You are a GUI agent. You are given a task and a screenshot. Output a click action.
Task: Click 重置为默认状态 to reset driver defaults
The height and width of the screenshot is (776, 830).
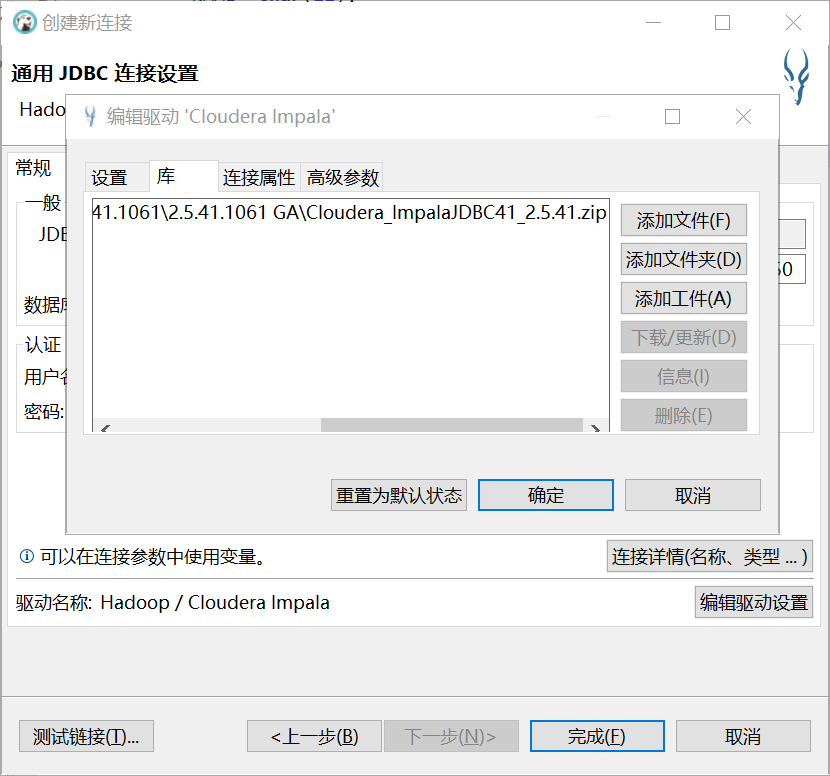coord(398,494)
